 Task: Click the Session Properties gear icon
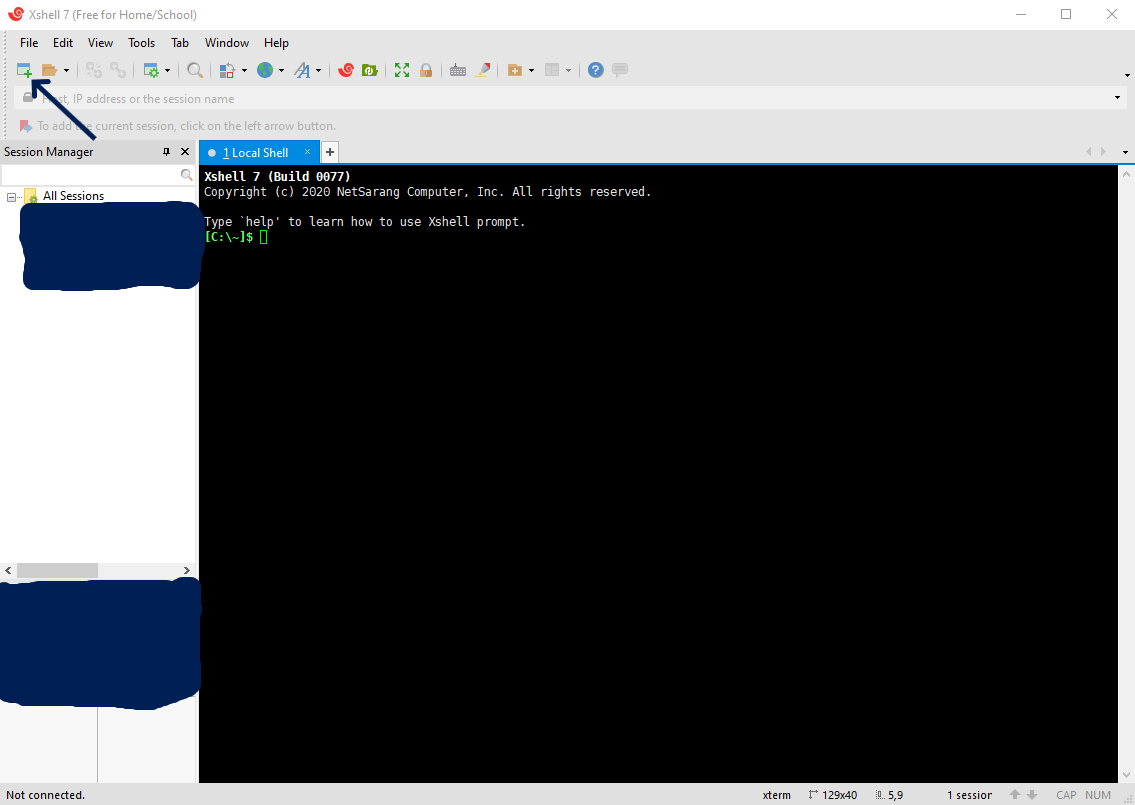click(x=151, y=70)
